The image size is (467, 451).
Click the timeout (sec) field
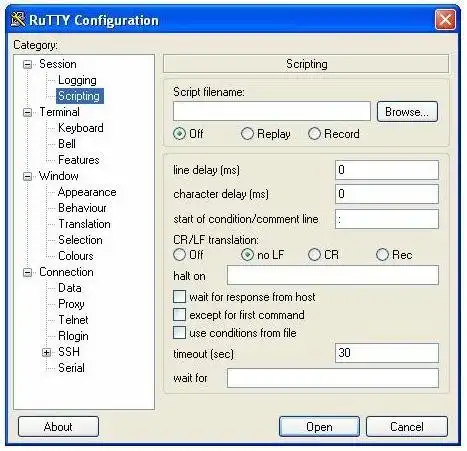387,353
